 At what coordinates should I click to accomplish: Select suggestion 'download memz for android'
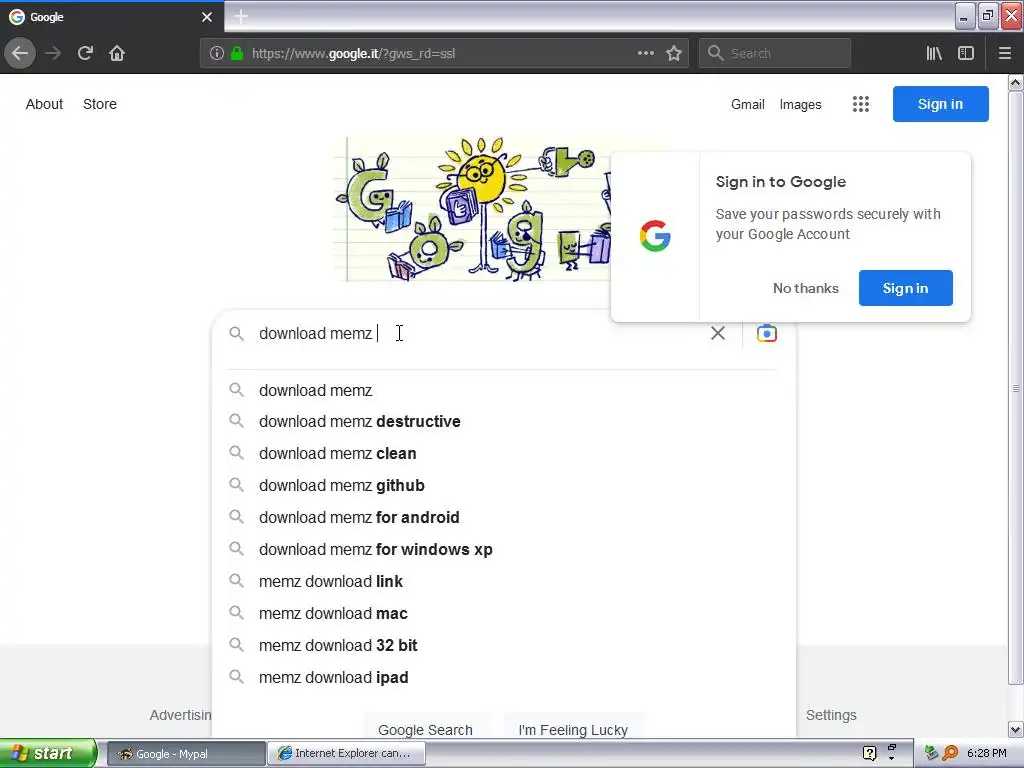502,517
